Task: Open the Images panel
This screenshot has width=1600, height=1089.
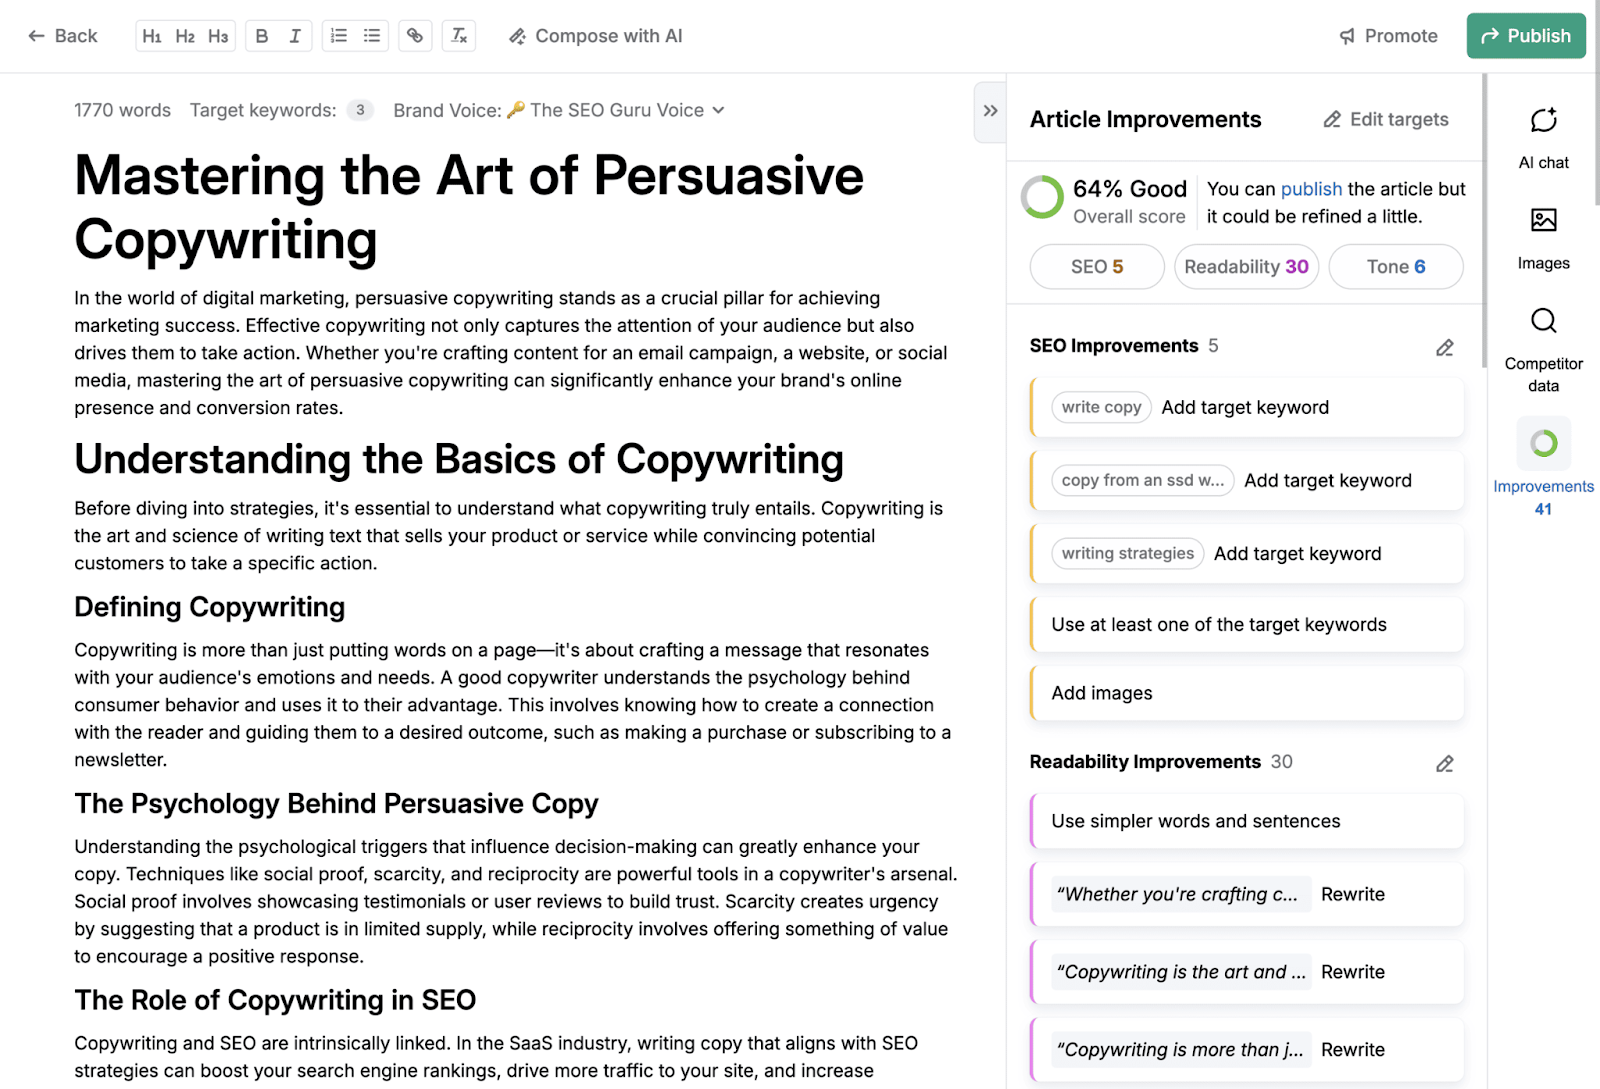Action: coord(1543,235)
